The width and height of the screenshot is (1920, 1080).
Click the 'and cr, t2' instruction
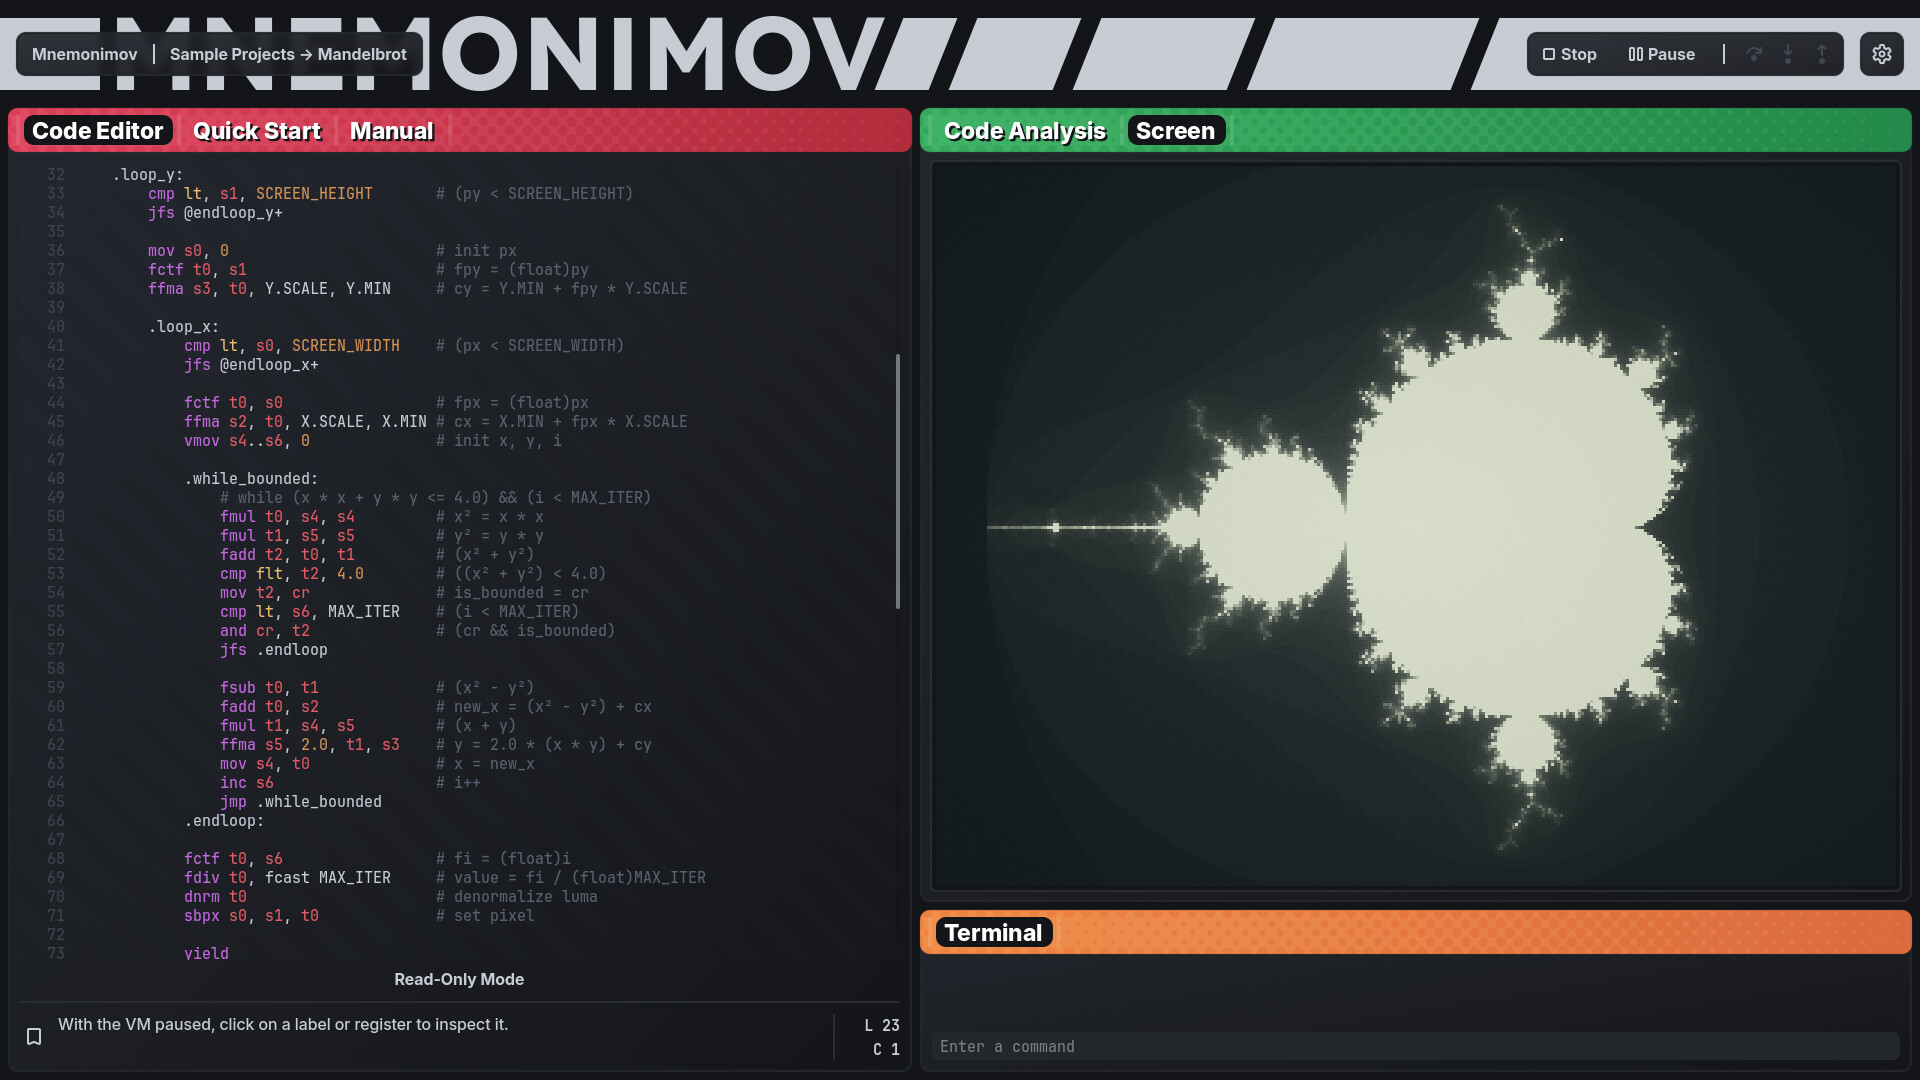pos(265,631)
